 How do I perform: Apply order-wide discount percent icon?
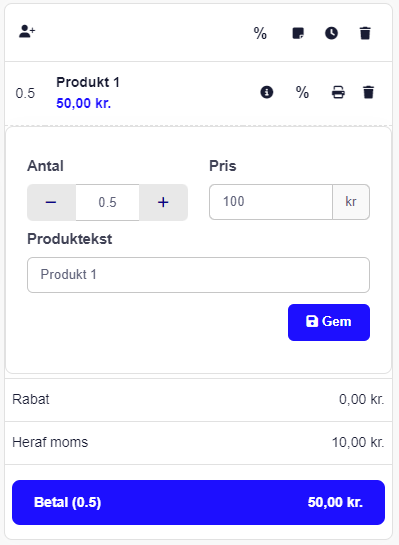pyautogui.click(x=260, y=33)
